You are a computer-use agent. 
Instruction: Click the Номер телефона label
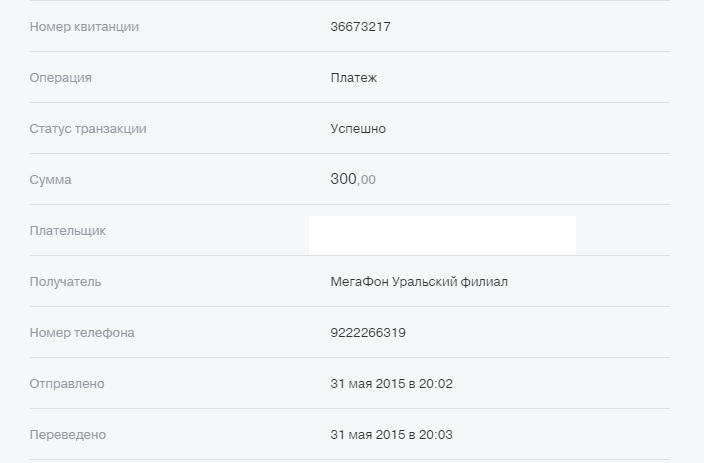point(82,333)
